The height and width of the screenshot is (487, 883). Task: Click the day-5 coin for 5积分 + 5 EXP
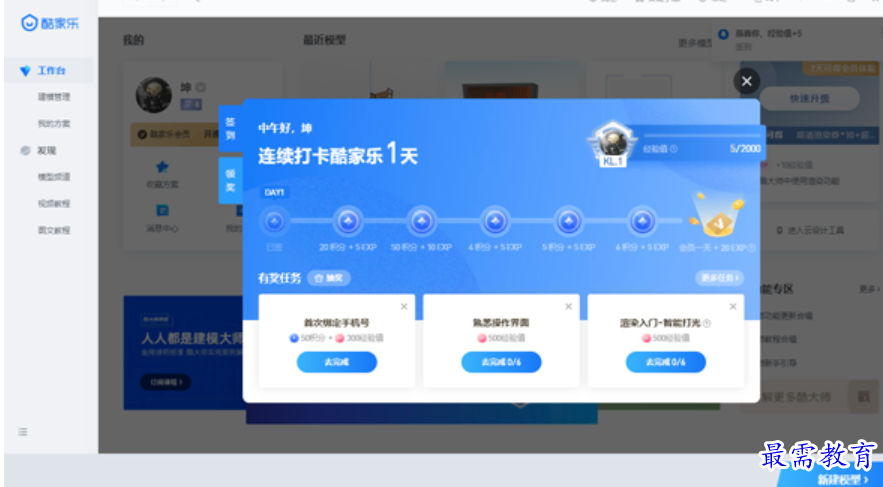569,221
